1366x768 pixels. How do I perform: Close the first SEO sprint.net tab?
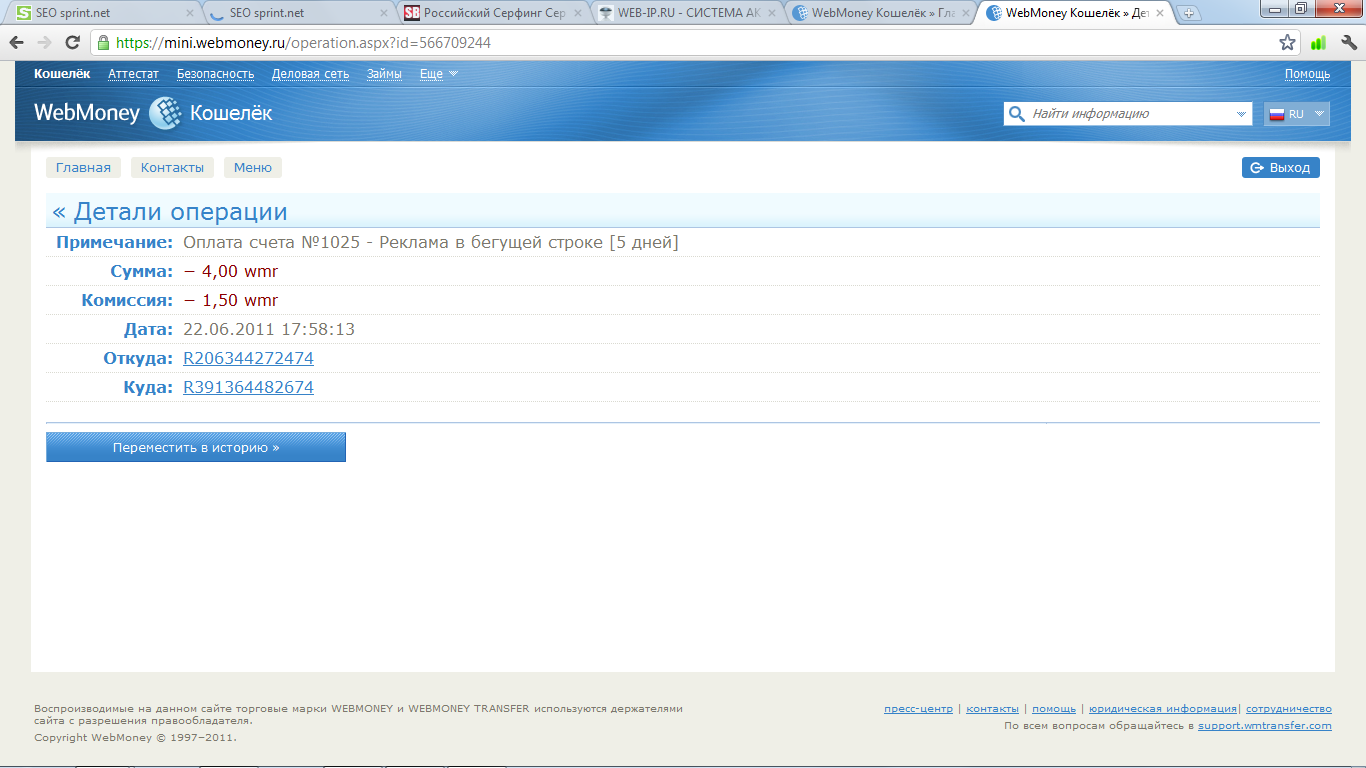[190, 13]
